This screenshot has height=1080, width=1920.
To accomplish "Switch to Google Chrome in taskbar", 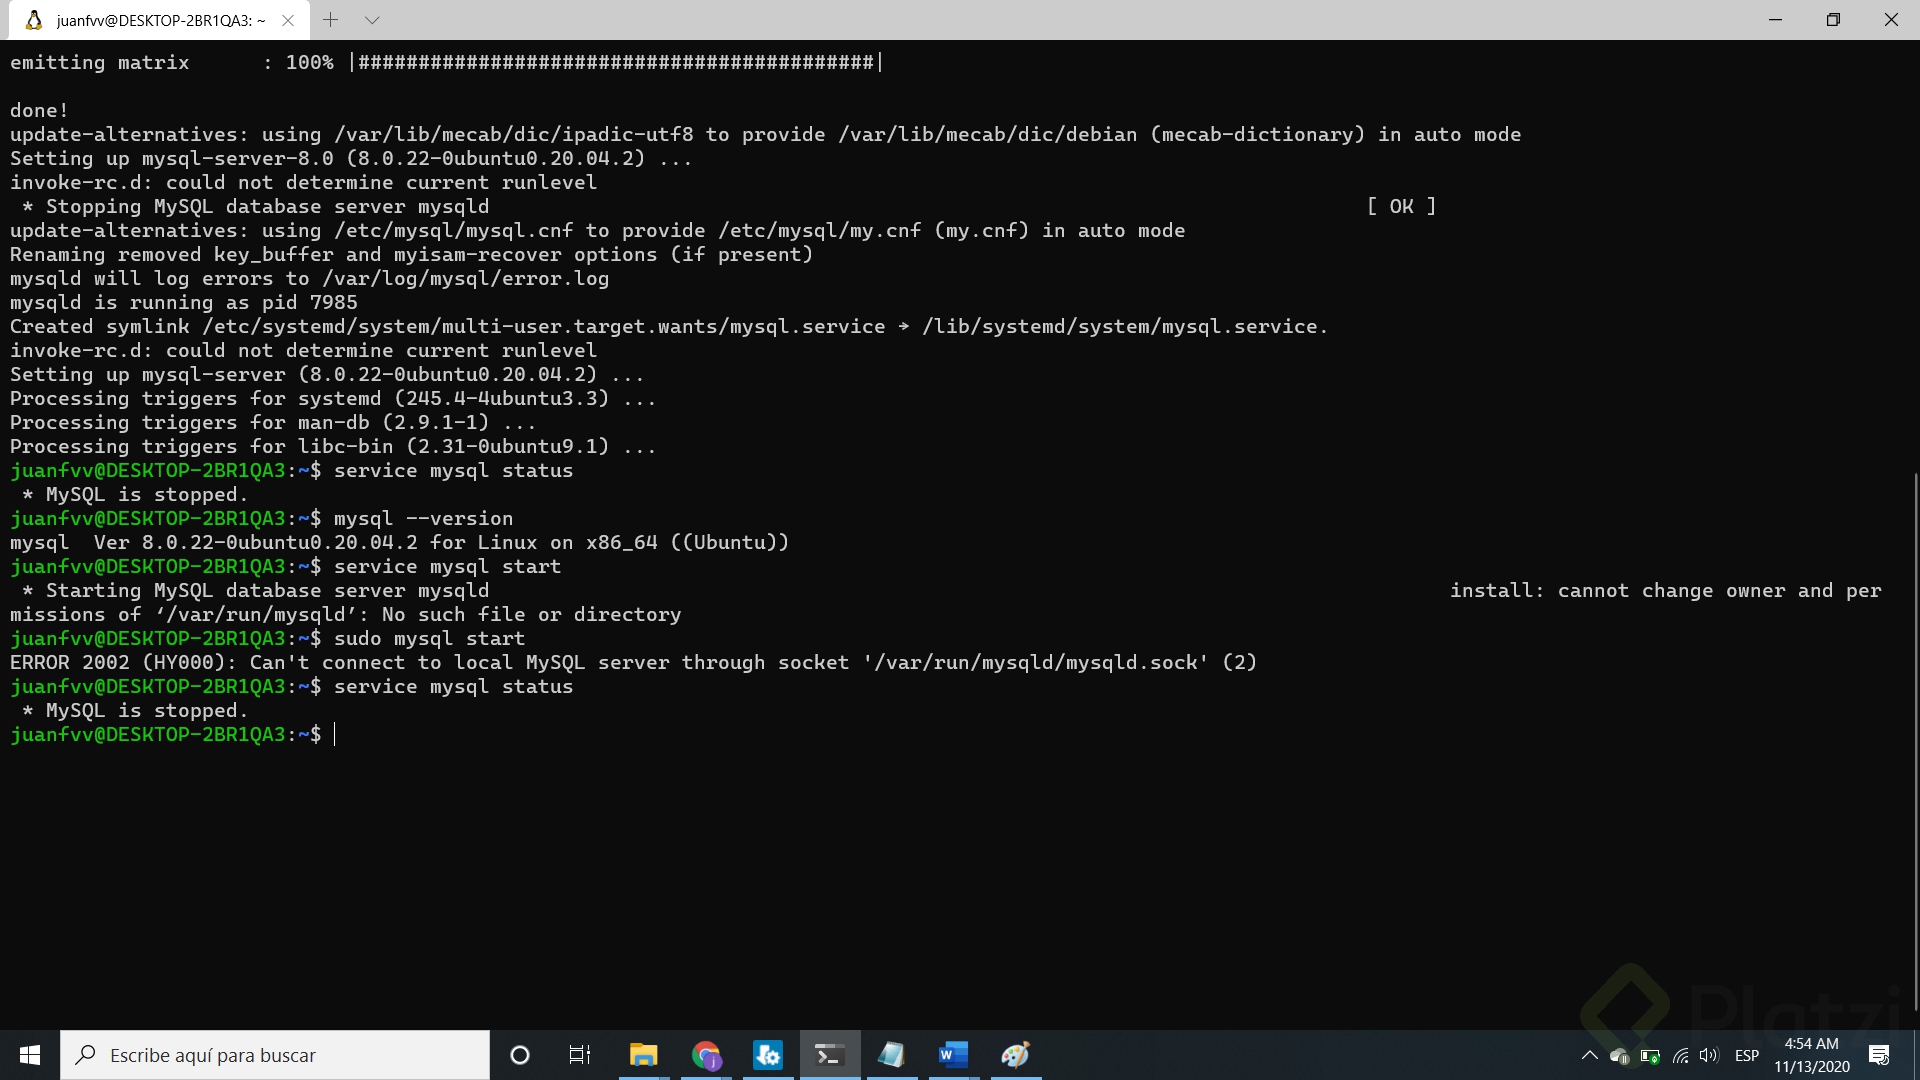I will [706, 1055].
